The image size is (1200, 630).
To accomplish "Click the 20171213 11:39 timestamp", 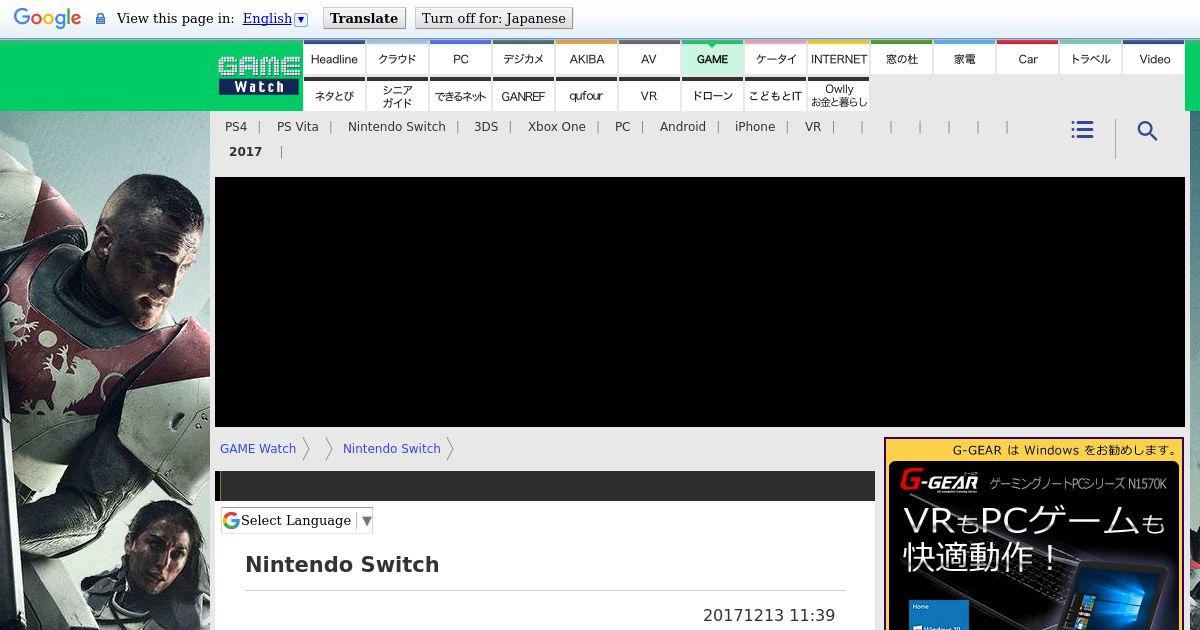I will point(769,616).
